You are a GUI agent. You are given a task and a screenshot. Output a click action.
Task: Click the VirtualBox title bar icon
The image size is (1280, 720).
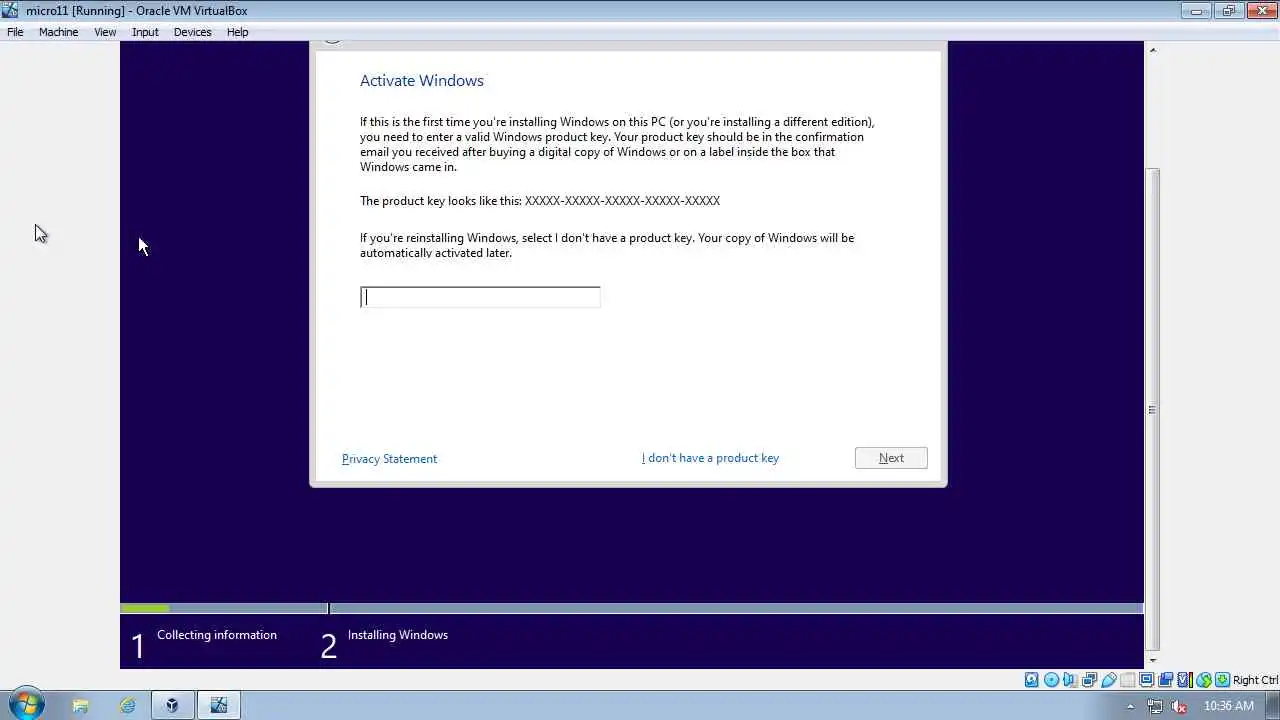point(11,11)
